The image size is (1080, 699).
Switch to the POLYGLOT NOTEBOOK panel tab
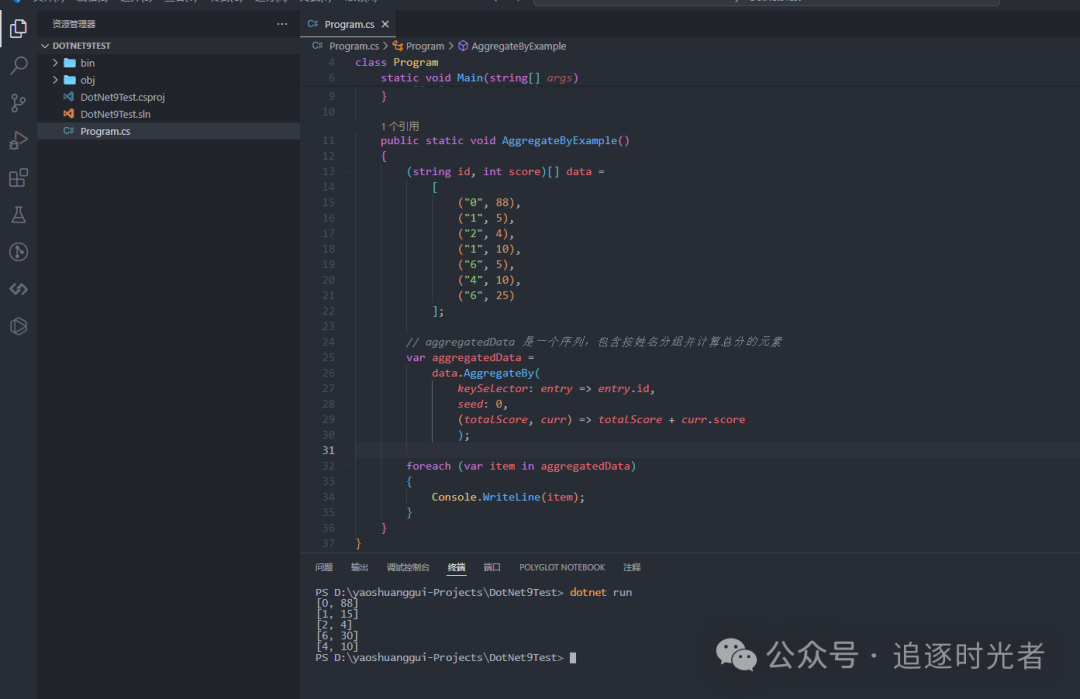[562, 567]
